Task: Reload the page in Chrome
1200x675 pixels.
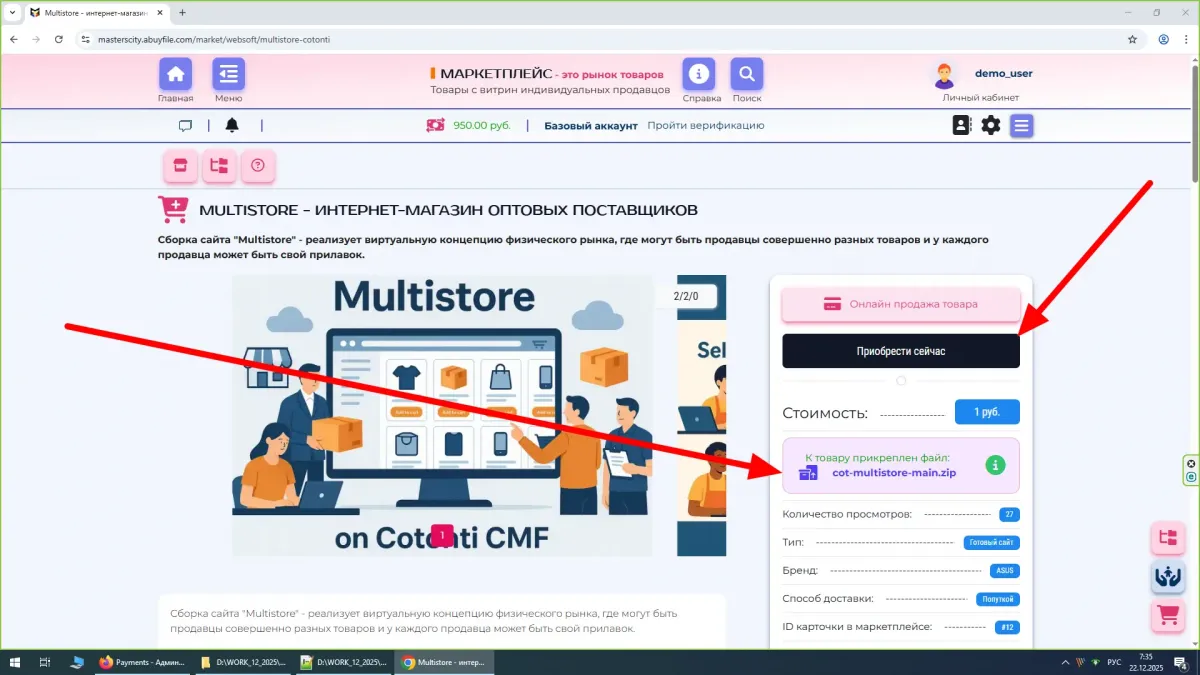Action: (59, 39)
